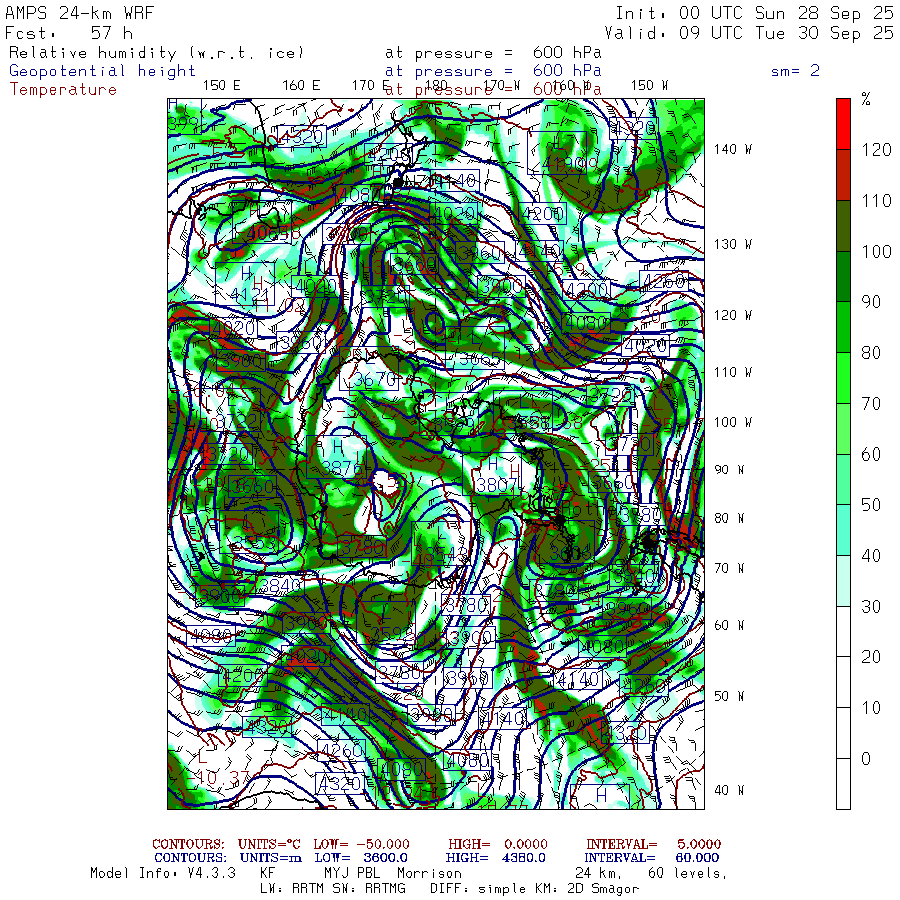Click the '160 E' longitude label
The width and height of the screenshot is (900, 900).
coord(301,86)
